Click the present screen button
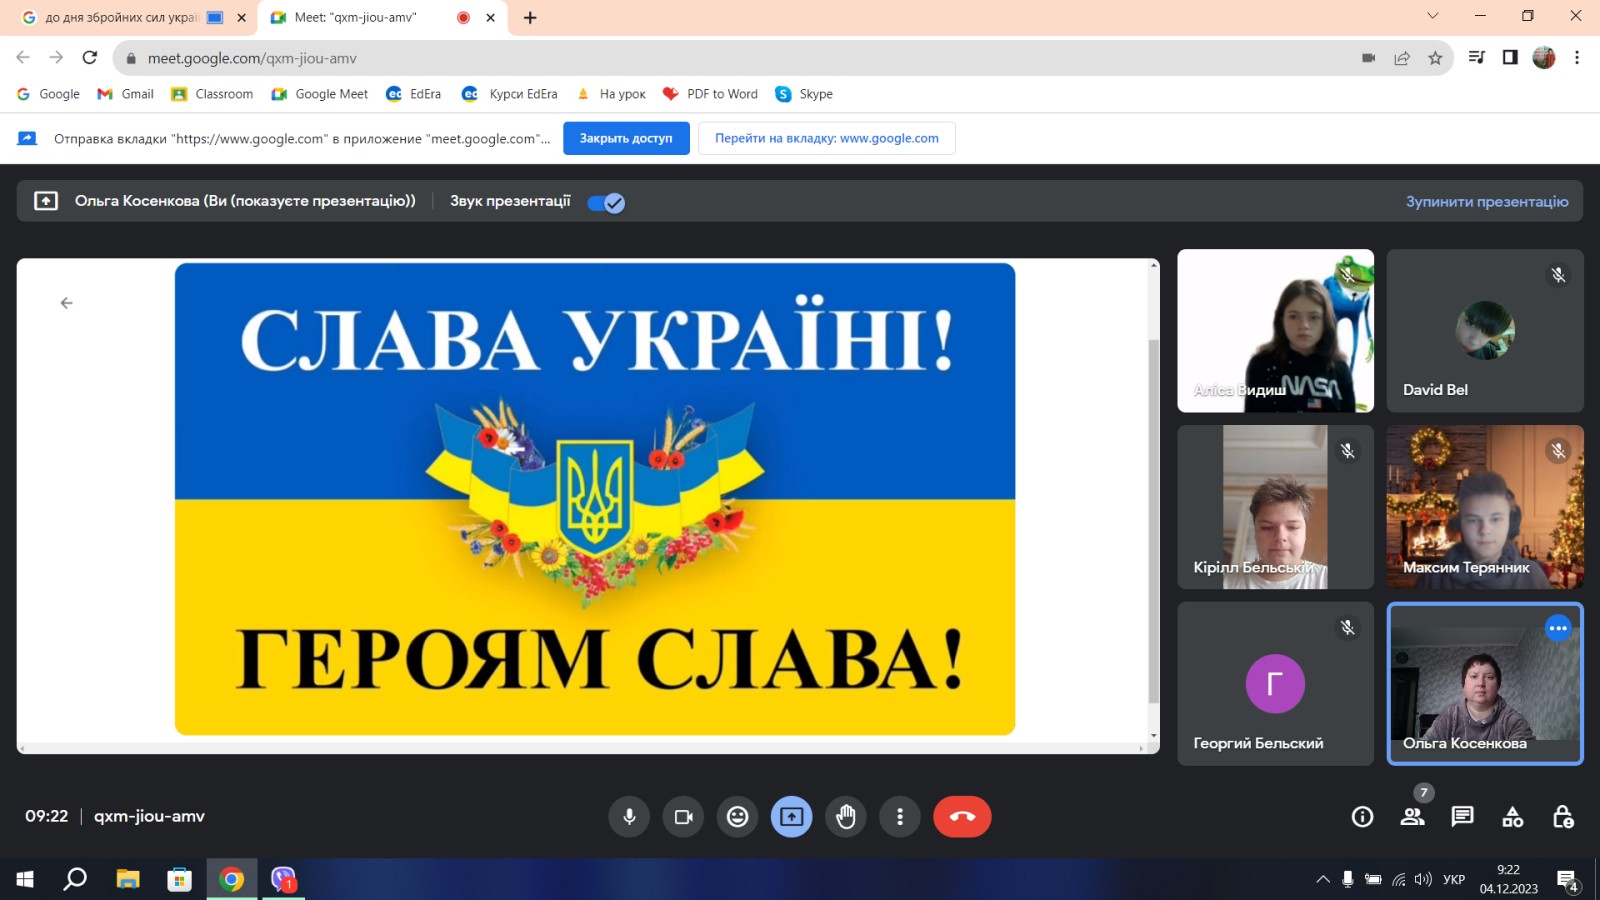This screenshot has height=900, width=1600. pyautogui.click(x=791, y=817)
